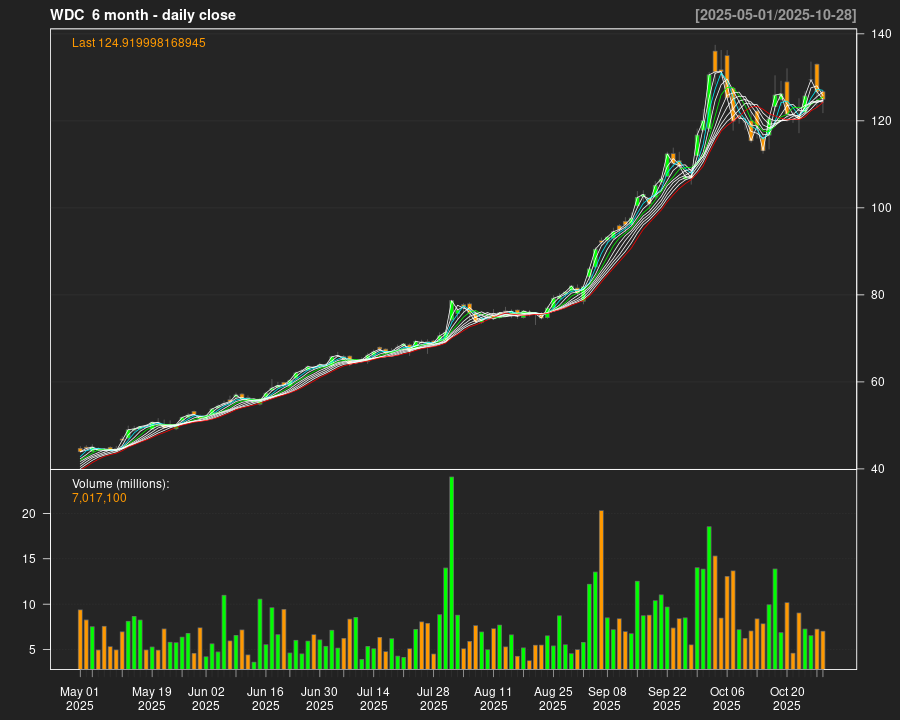
Task: Click the orange Last price value label
Action: click(x=139, y=43)
